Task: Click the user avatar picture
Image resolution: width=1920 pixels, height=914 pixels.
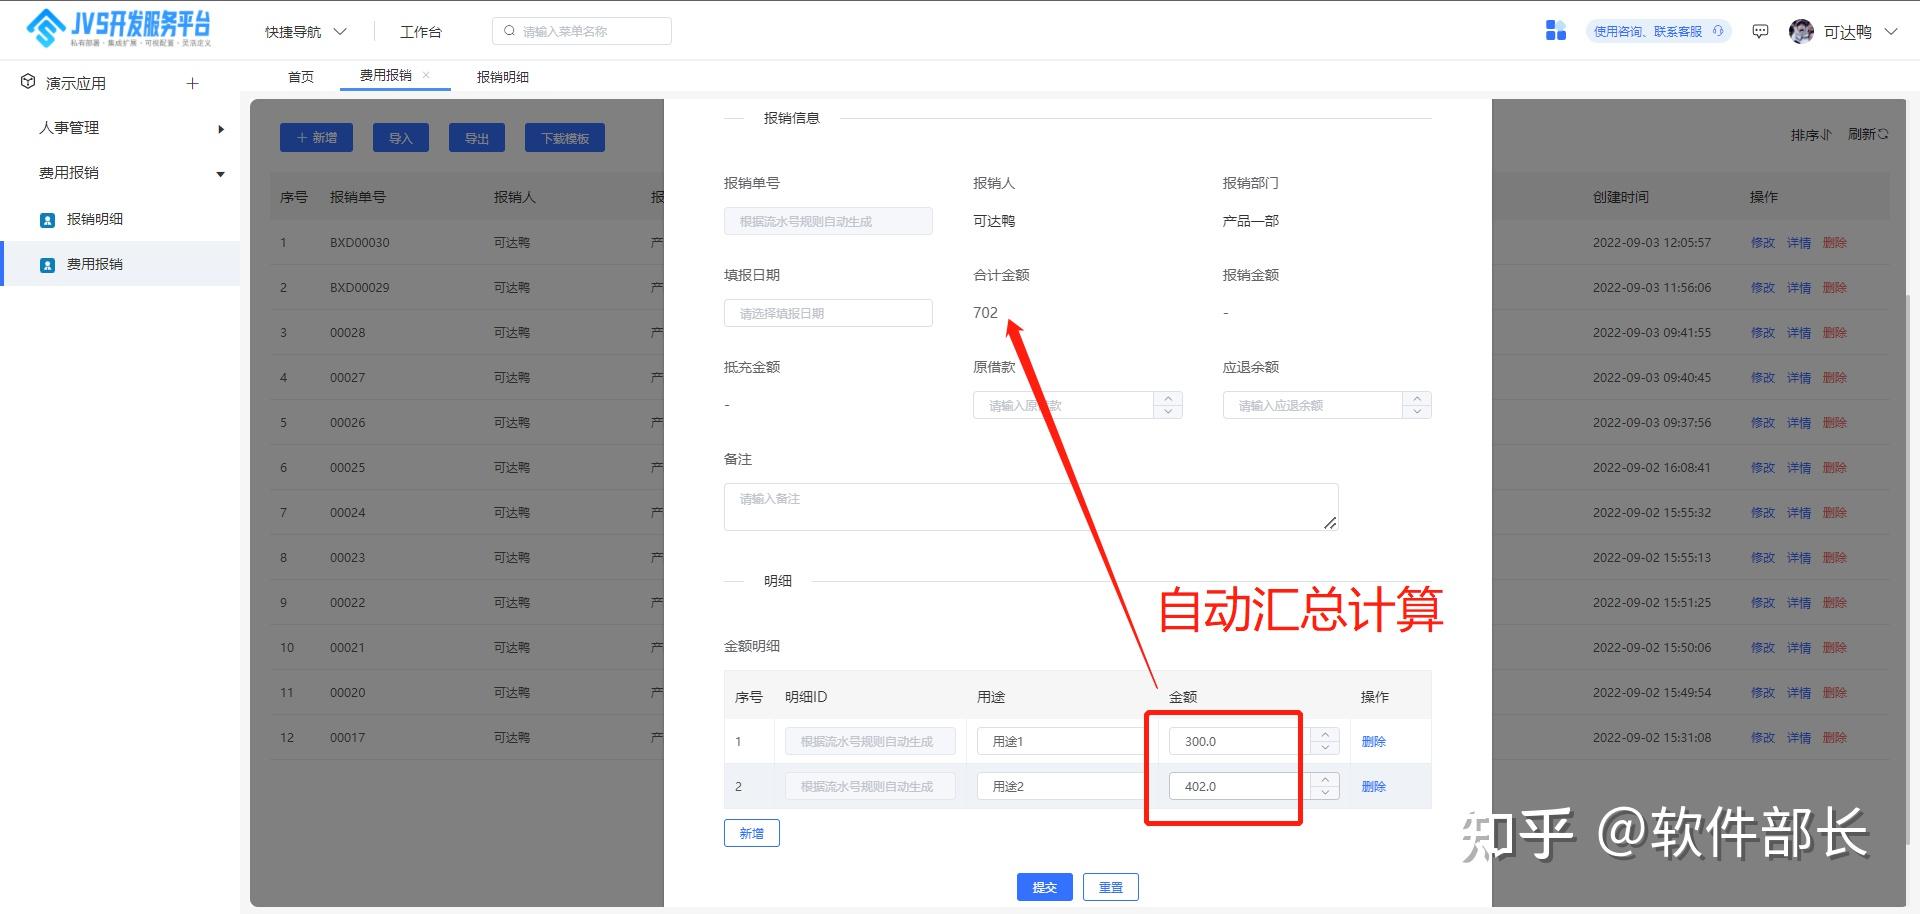Action: (x=1801, y=31)
